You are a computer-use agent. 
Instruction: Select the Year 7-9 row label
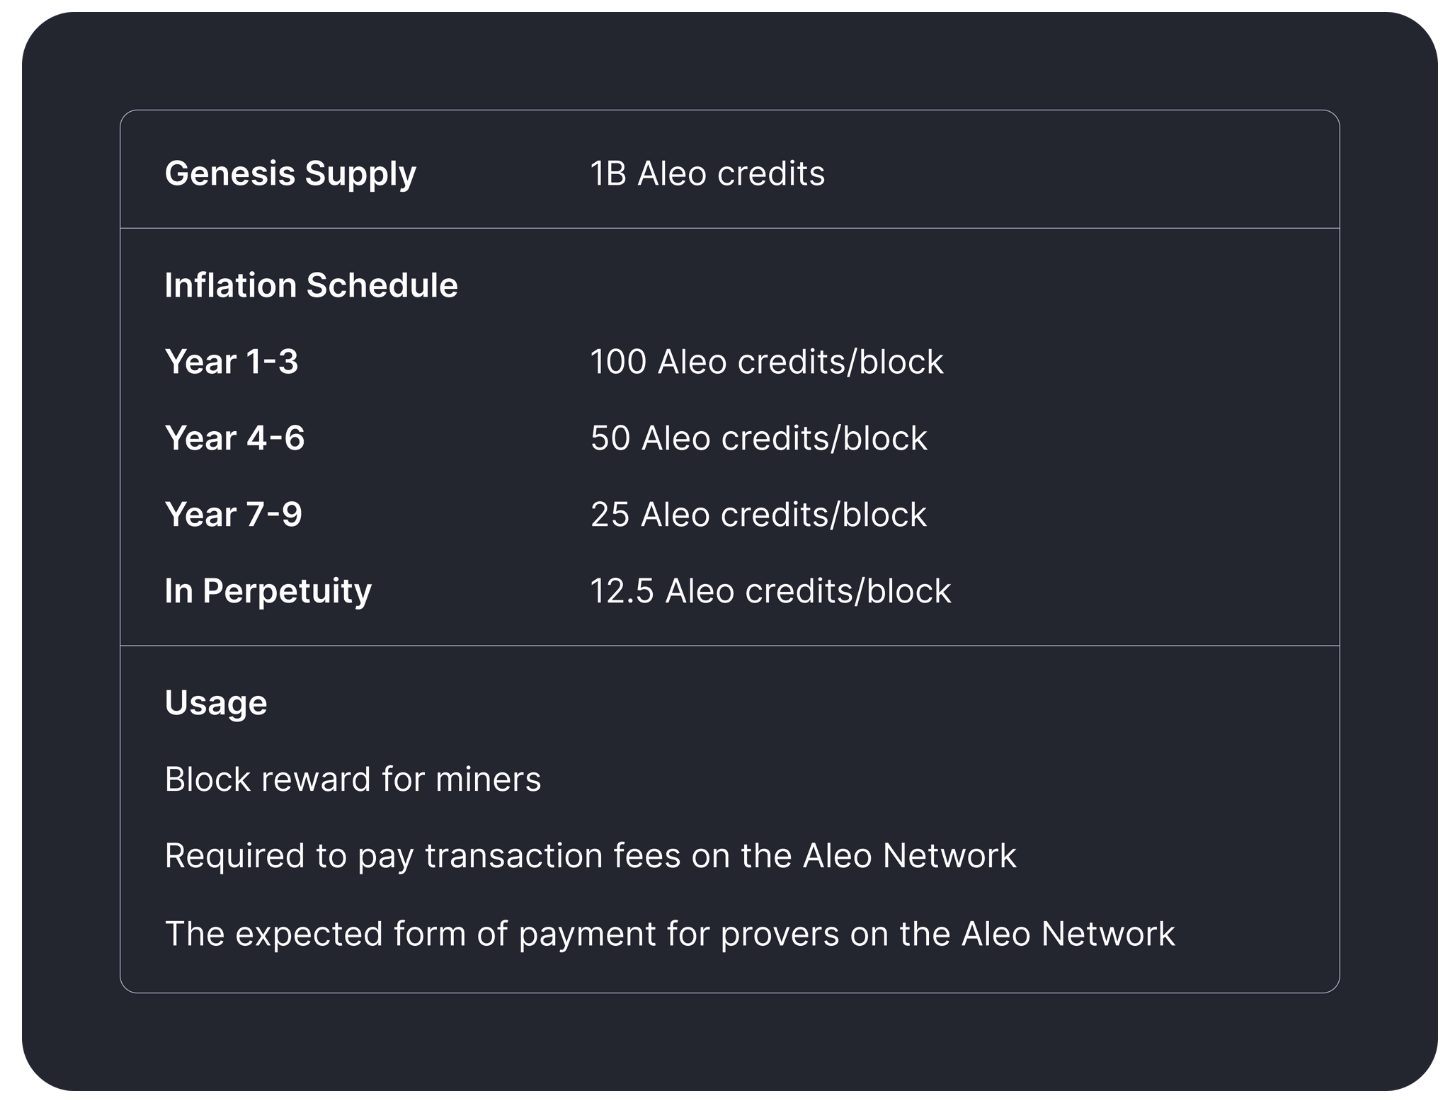click(x=233, y=515)
